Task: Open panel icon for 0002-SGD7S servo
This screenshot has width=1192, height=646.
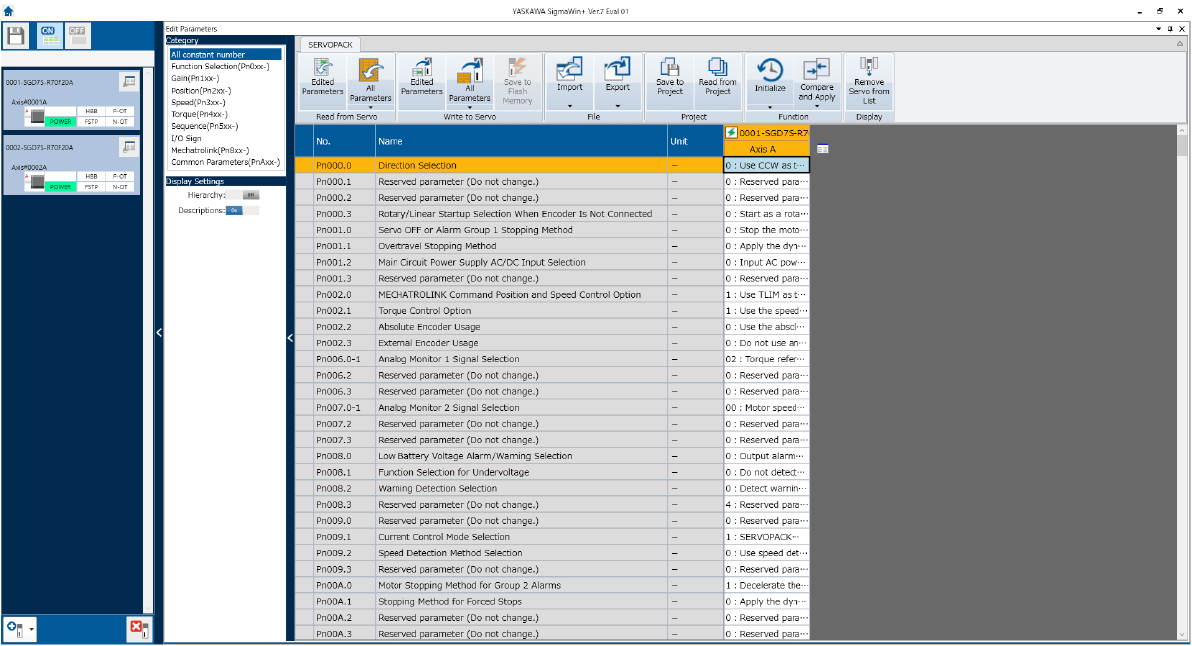Action: [129, 147]
